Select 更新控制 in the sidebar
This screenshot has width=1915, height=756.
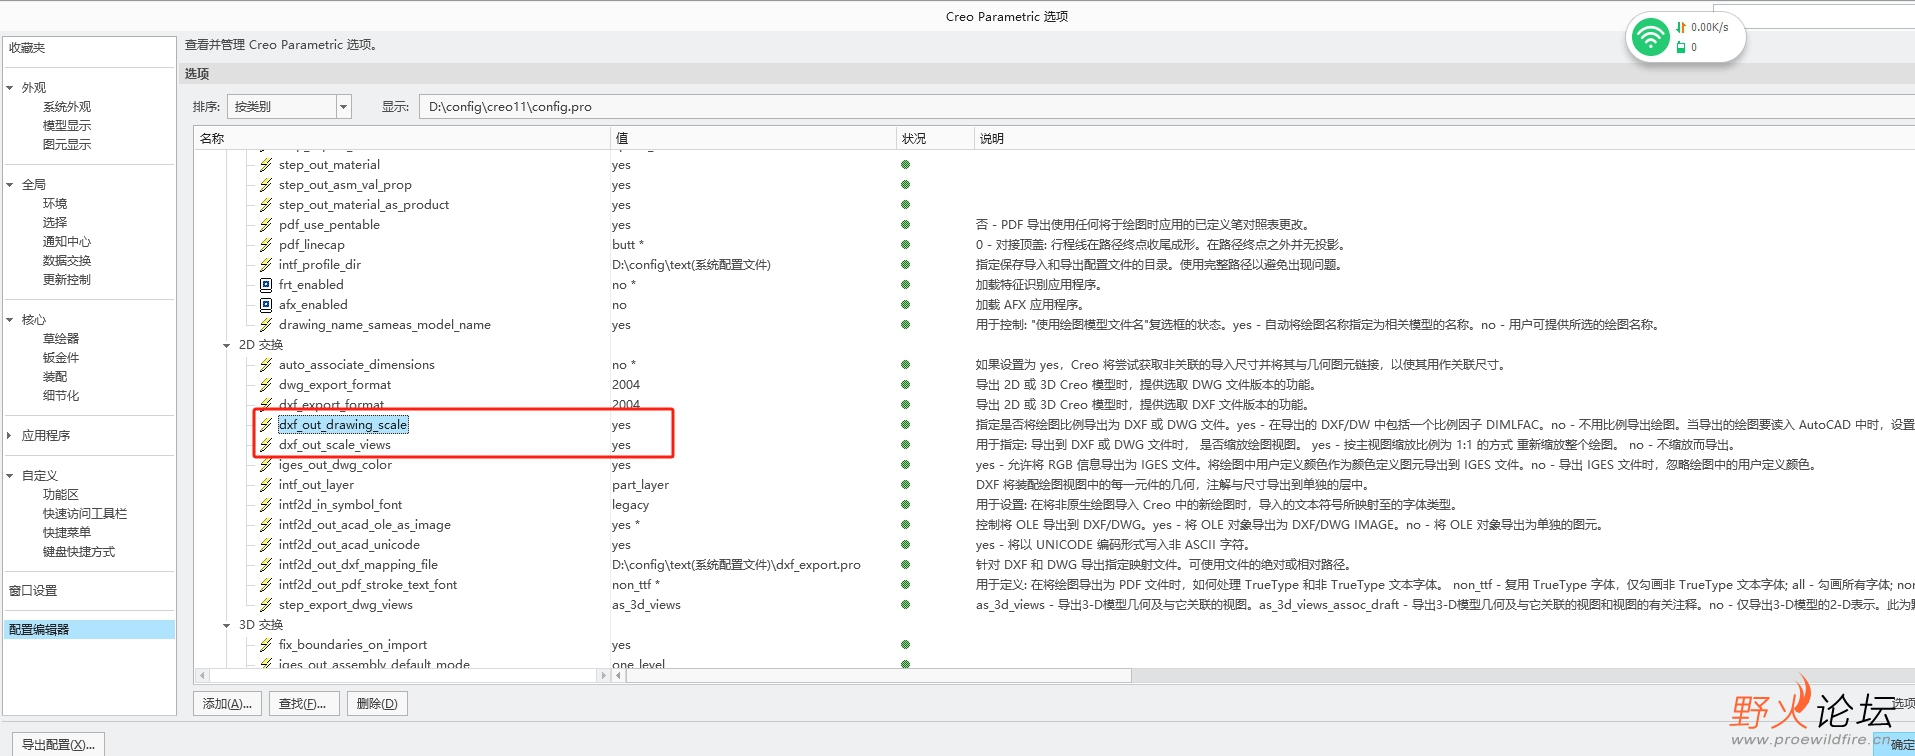[x=66, y=280]
